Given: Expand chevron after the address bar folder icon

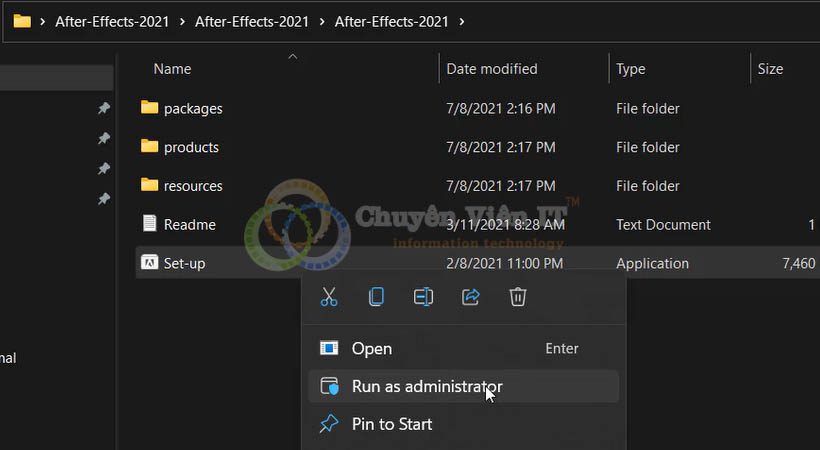Looking at the screenshot, I should coord(42,21).
